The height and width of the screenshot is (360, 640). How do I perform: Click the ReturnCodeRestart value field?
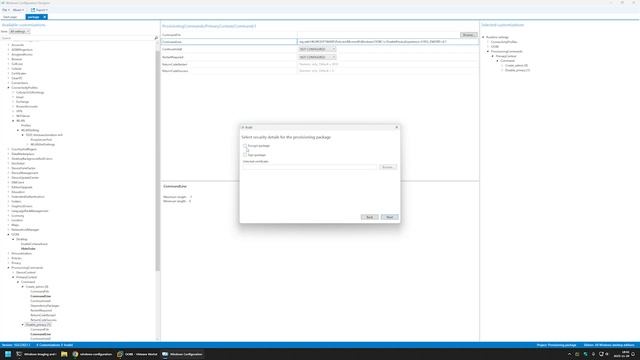click(x=388, y=64)
